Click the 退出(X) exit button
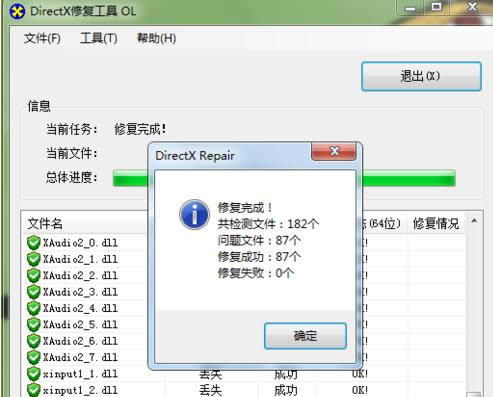Viewport: 493px width, 397px height. [421, 76]
